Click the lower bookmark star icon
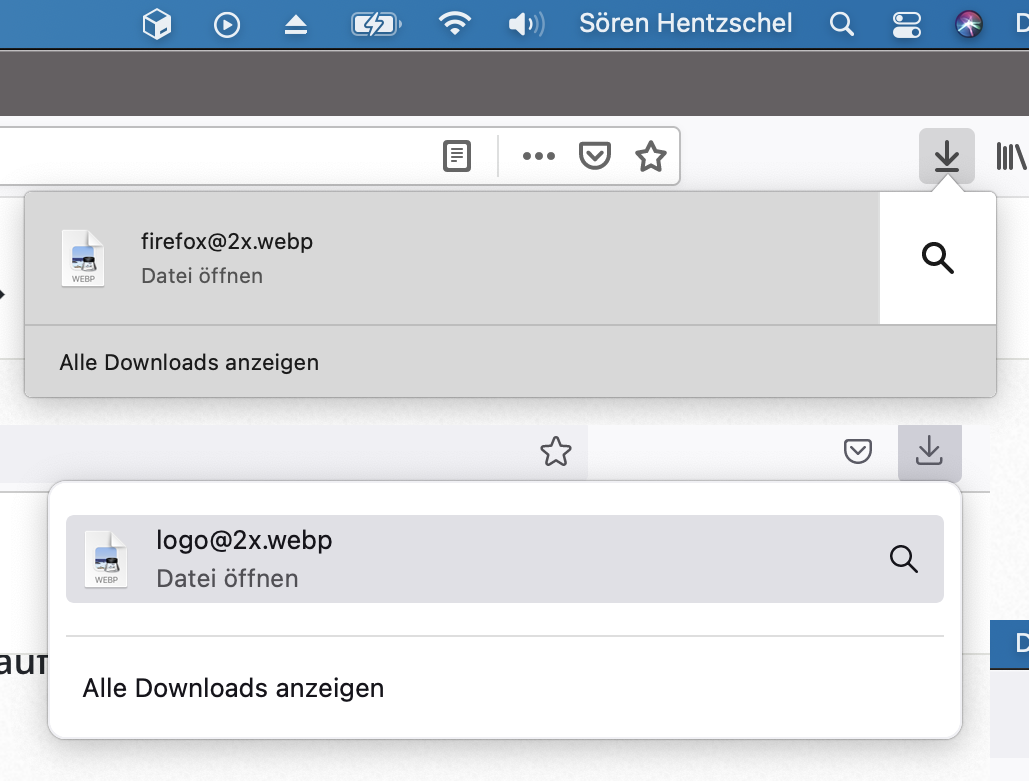The height and width of the screenshot is (781, 1029). pos(556,452)
